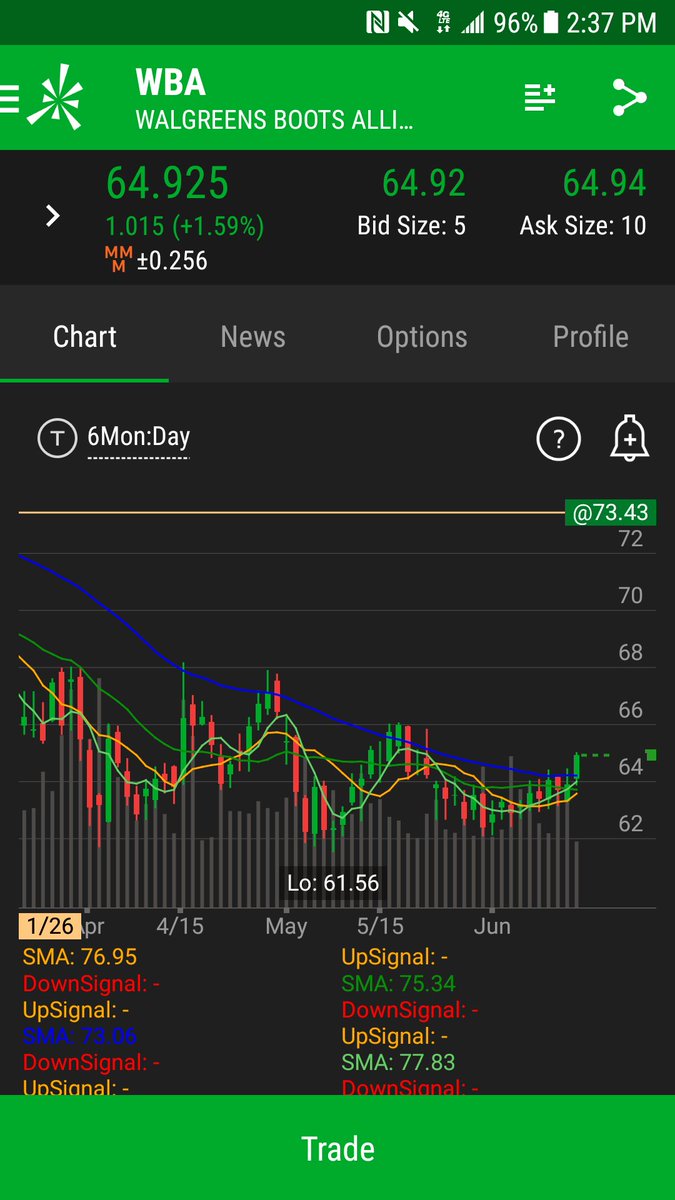This screenshot has width=675, height=1200.
Task: Tap the SMA: 76.95 study value
Action: point(80,957)
